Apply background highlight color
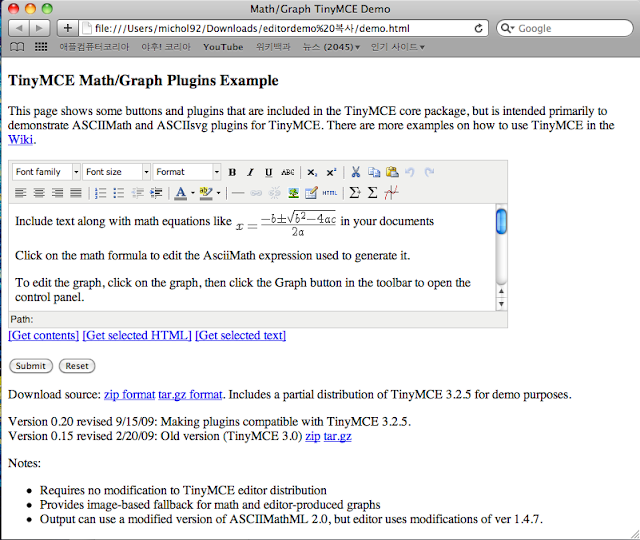The height and width of the screenshot is (540, 640). click(206, 193)
